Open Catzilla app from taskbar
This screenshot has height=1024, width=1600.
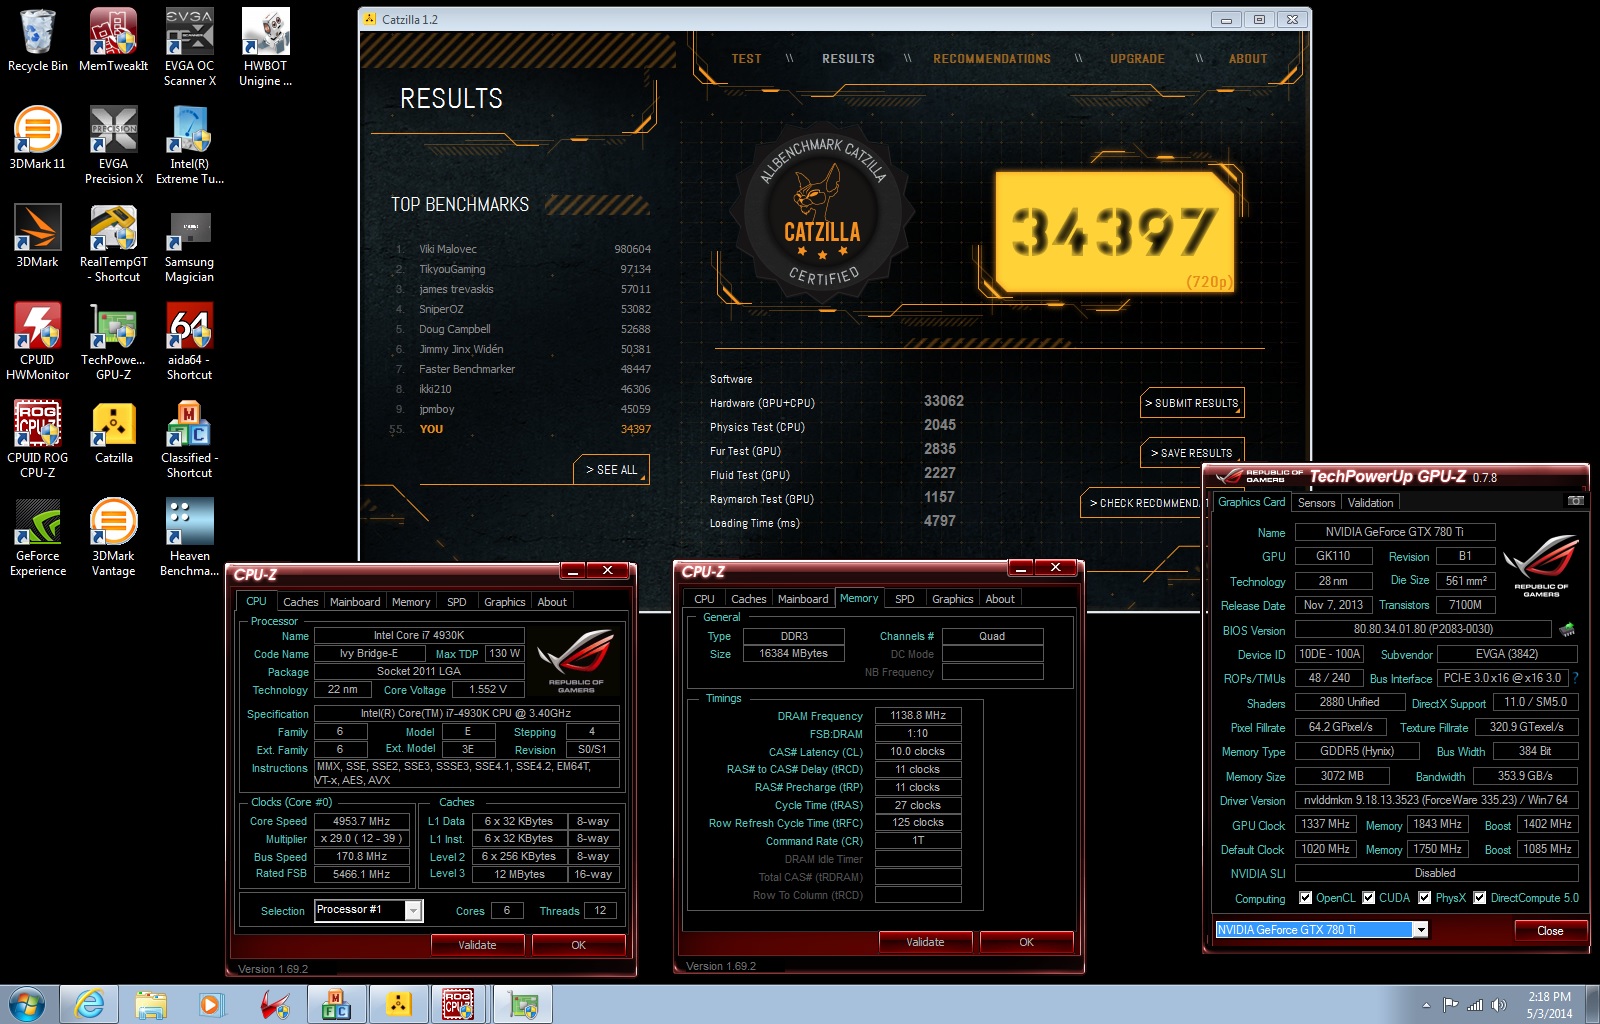(399, 1004)
